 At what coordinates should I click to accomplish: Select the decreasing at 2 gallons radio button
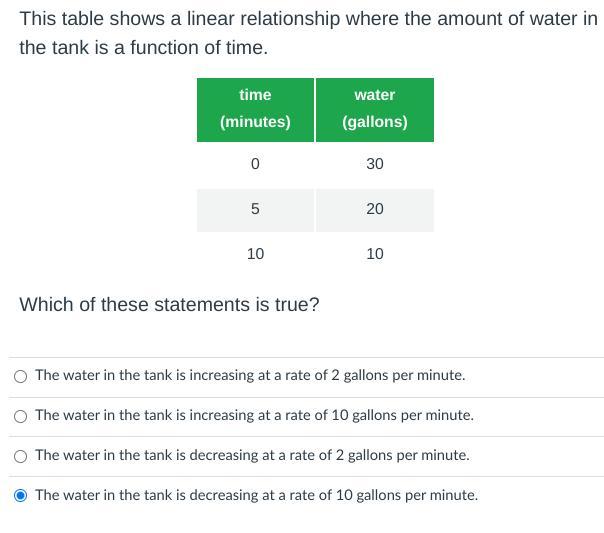[x=21, y=456]
